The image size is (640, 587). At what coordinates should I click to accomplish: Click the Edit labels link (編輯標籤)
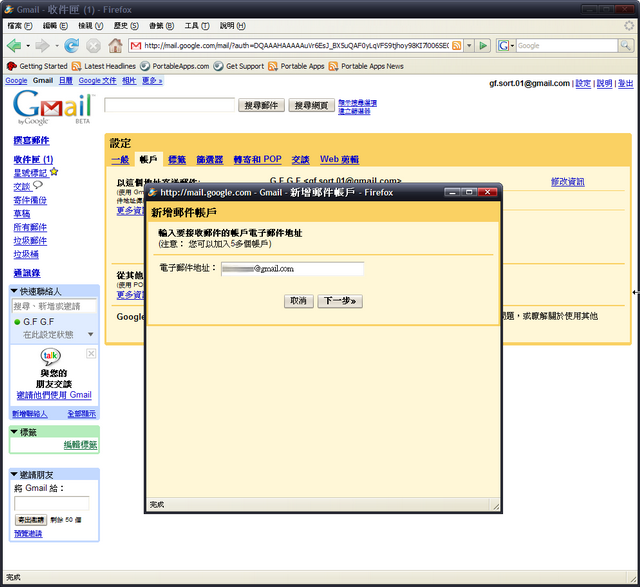tap(80, 445)
